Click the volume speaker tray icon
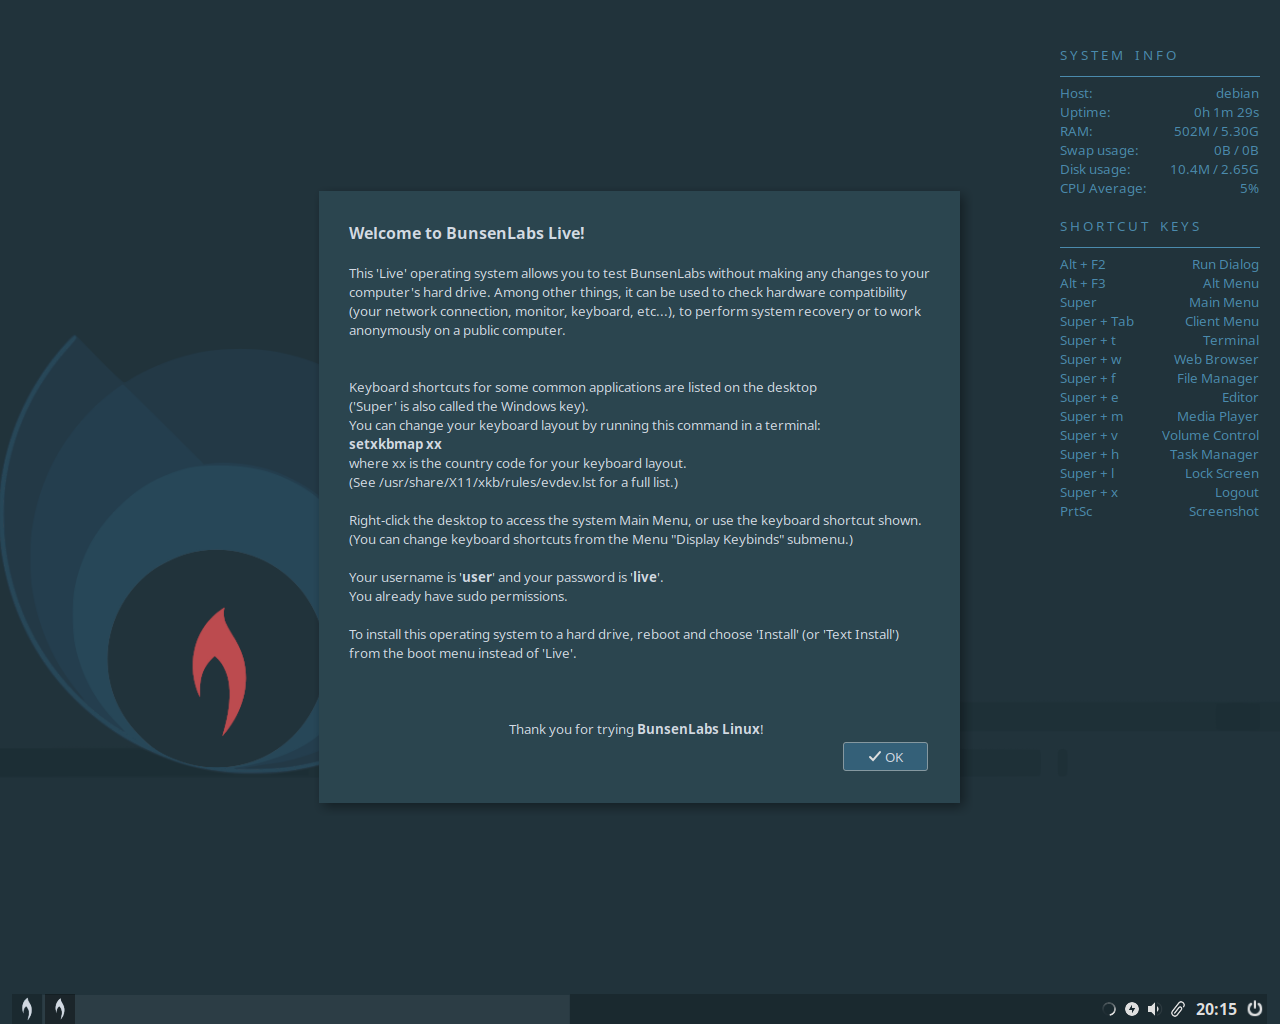Screen dimensions: 1280x1024 coord(1154,1009)
